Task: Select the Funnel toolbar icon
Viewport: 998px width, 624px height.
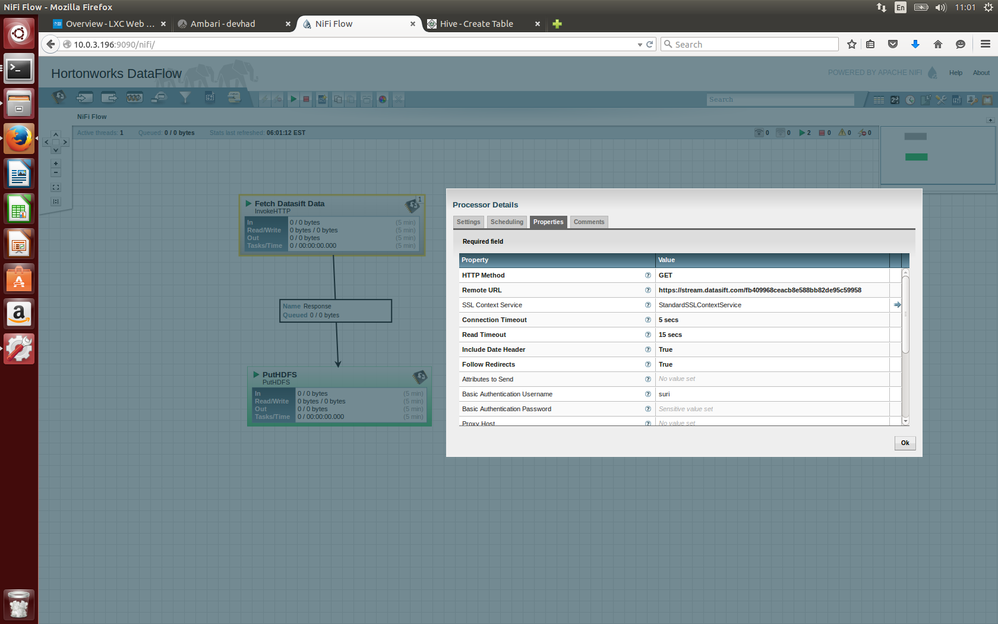Action: pos(185,97)
